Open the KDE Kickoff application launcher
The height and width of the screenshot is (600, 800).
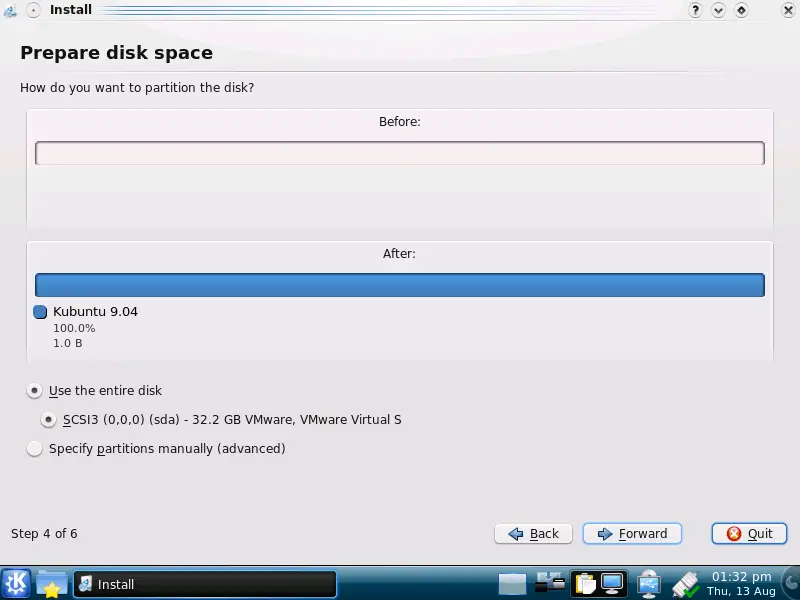[x=16, y=584]
